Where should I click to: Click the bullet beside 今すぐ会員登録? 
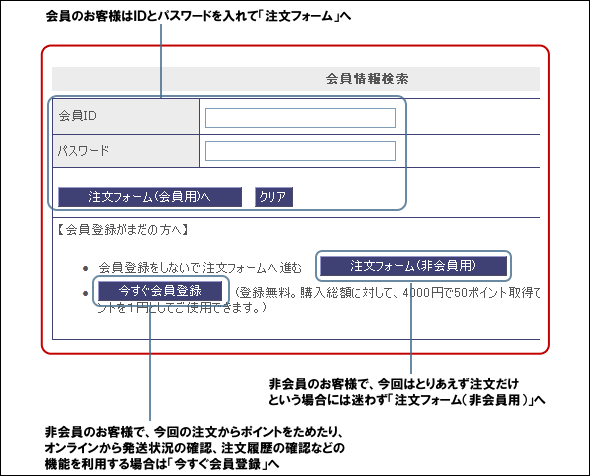[x=85, y=293]
